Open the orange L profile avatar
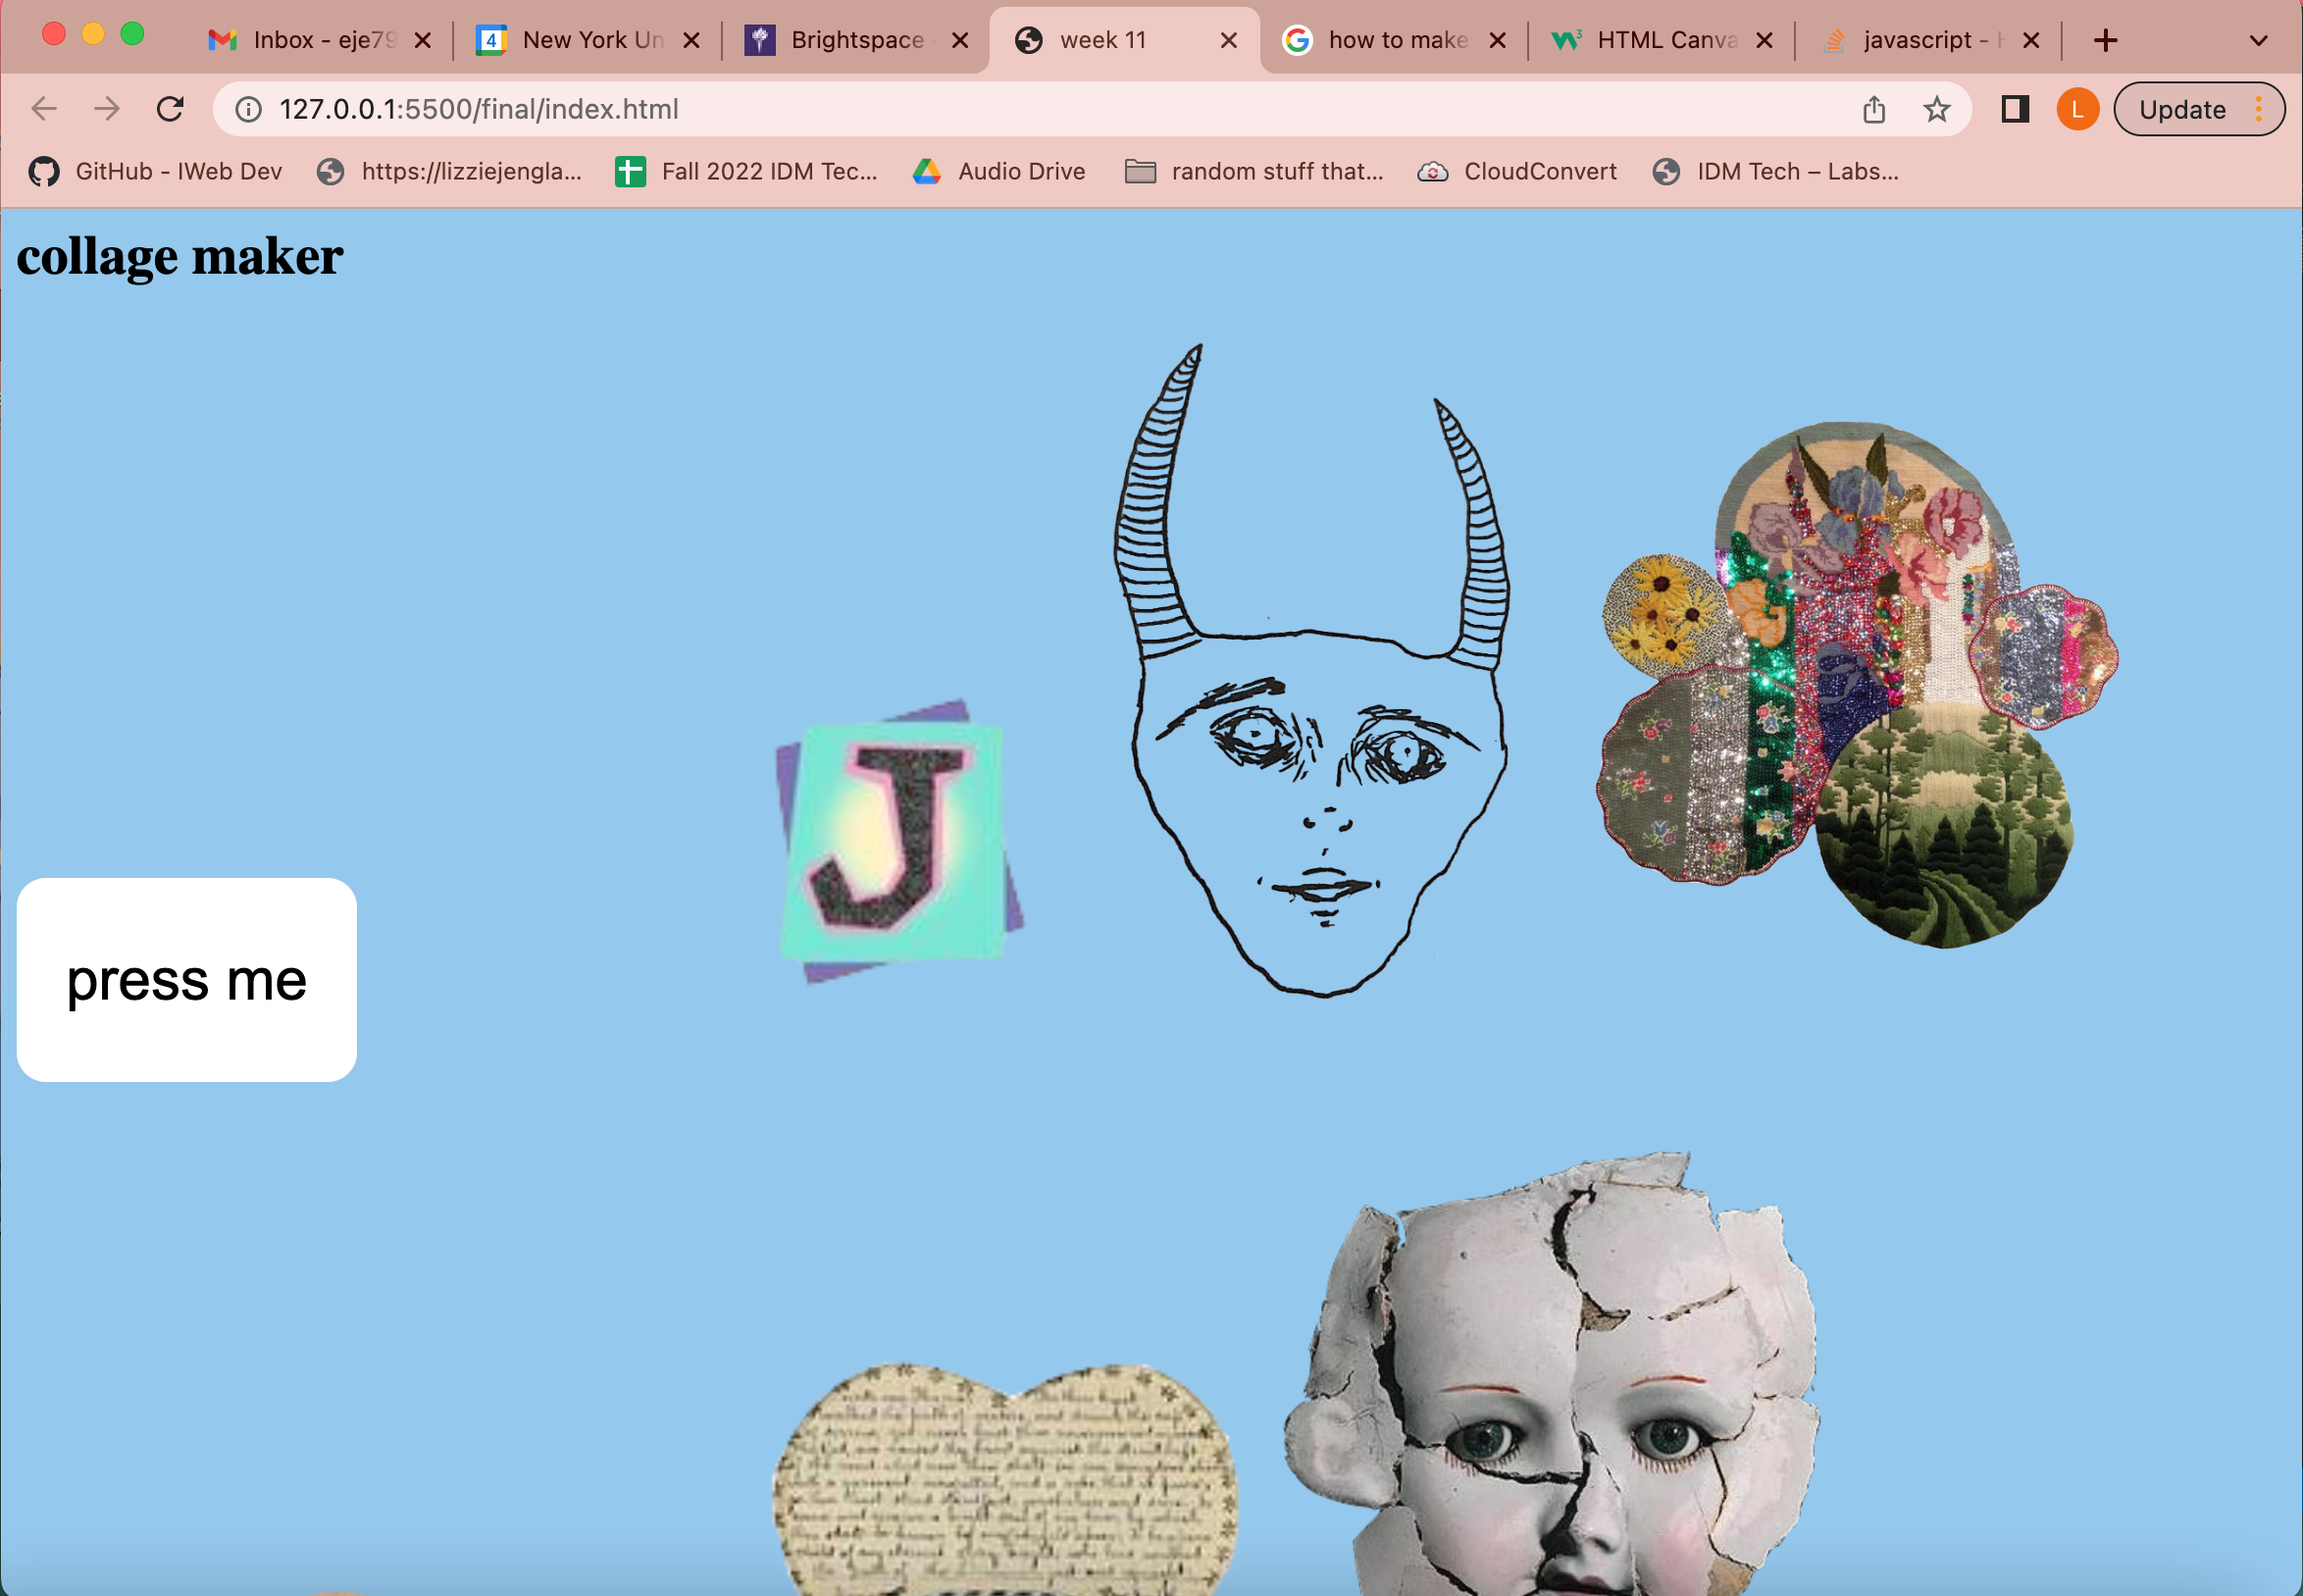Screen dimensions: 2303x1596 [x=2077, y=109]
